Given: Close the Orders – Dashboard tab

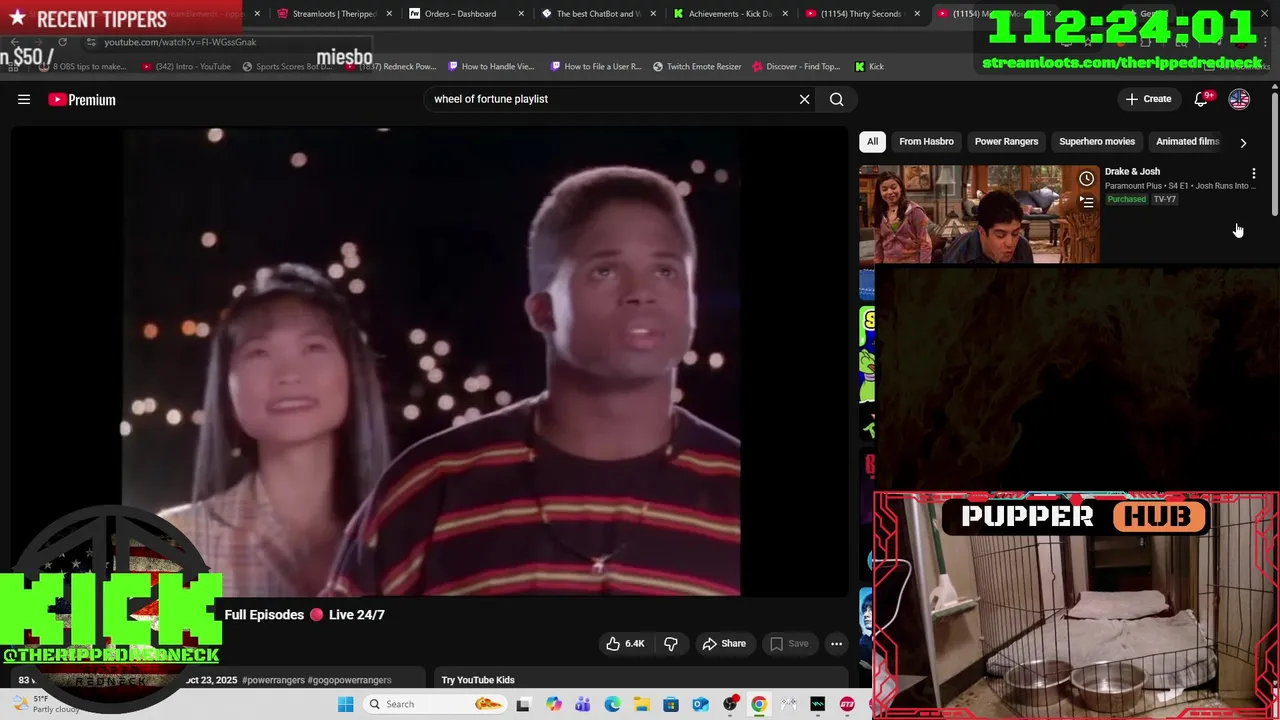Looking at the screenshot, I should pos(521,14).
